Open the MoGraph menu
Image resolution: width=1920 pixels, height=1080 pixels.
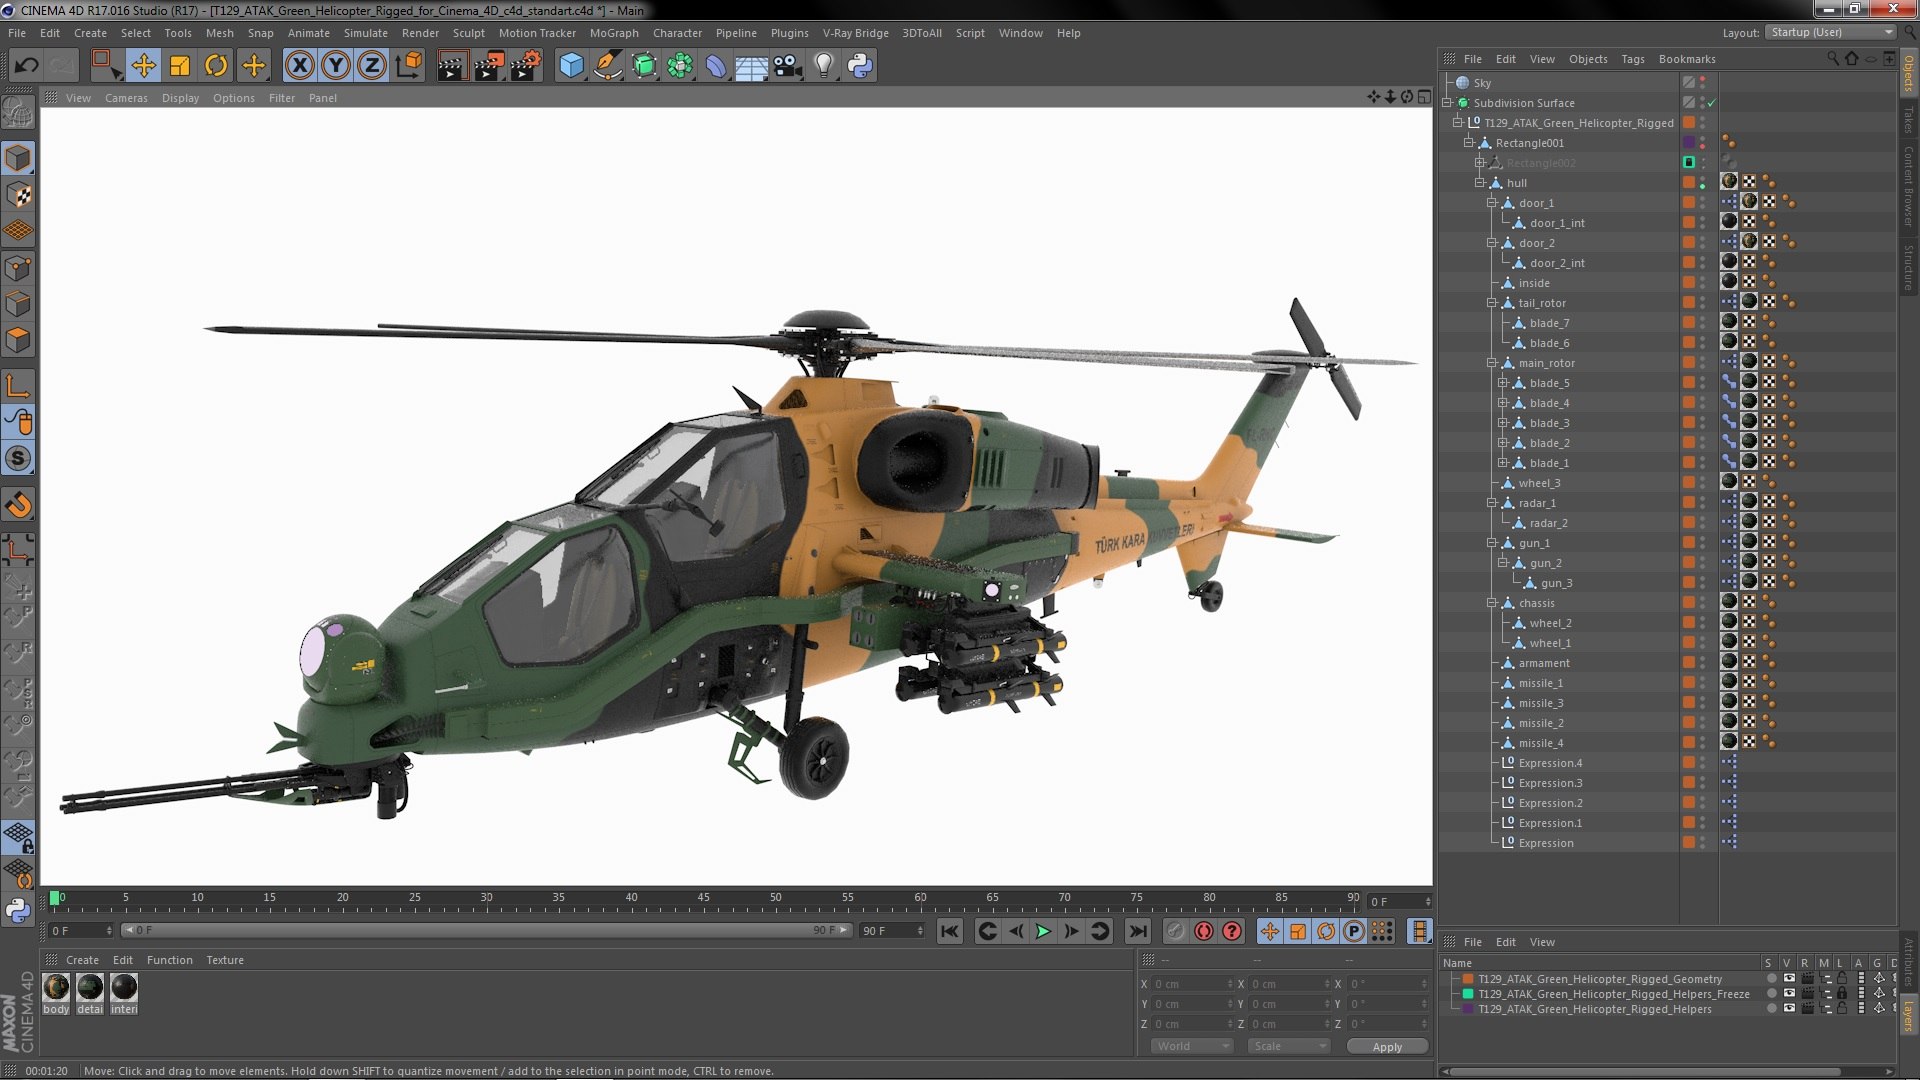point(614,33)
